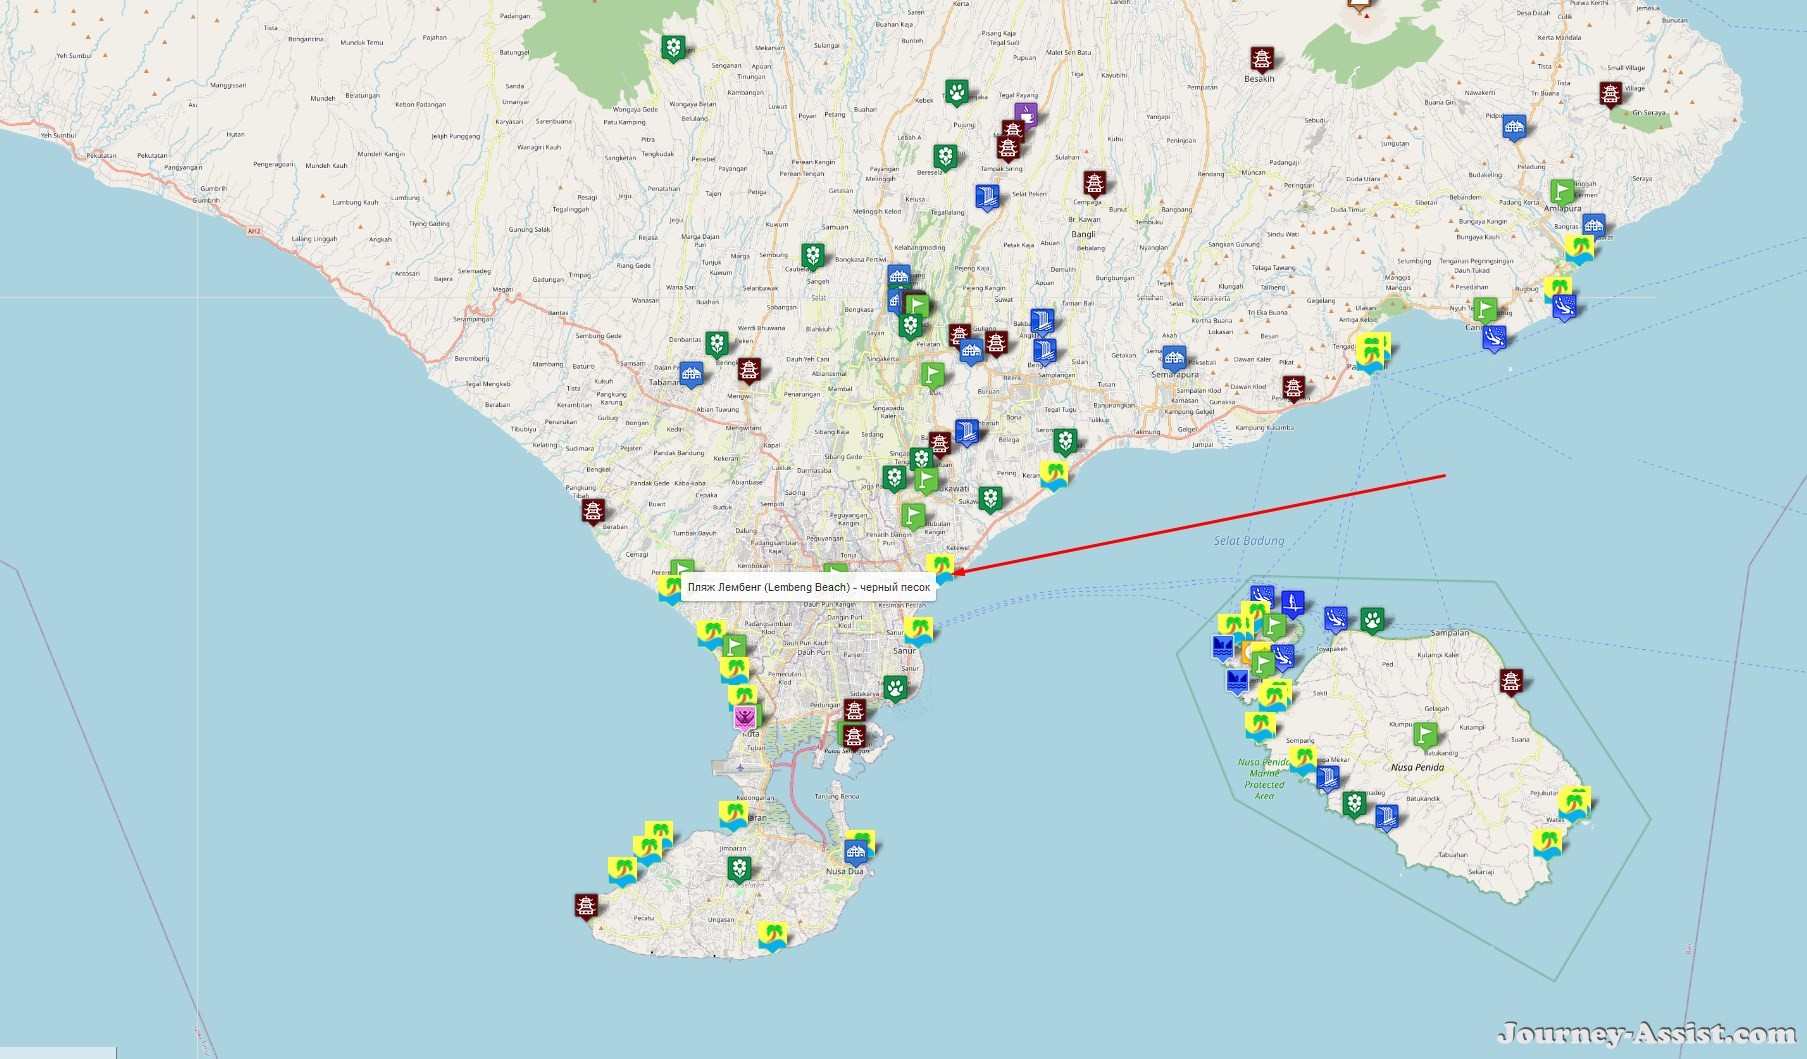The image size is (1807, 1059).
Task: Click the Nusa Penida Marine Protected Area label
Action: [x=1264, y=779]
